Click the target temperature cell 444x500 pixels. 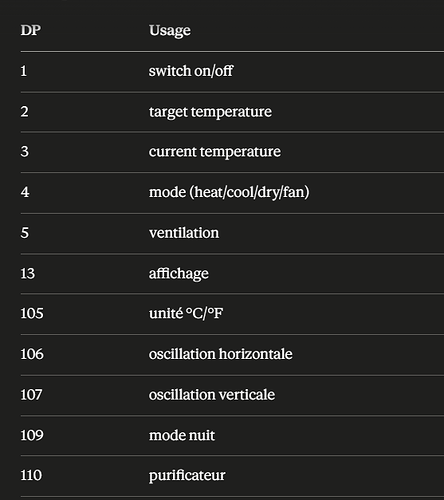pyautogui.click(x=210, y=112)
